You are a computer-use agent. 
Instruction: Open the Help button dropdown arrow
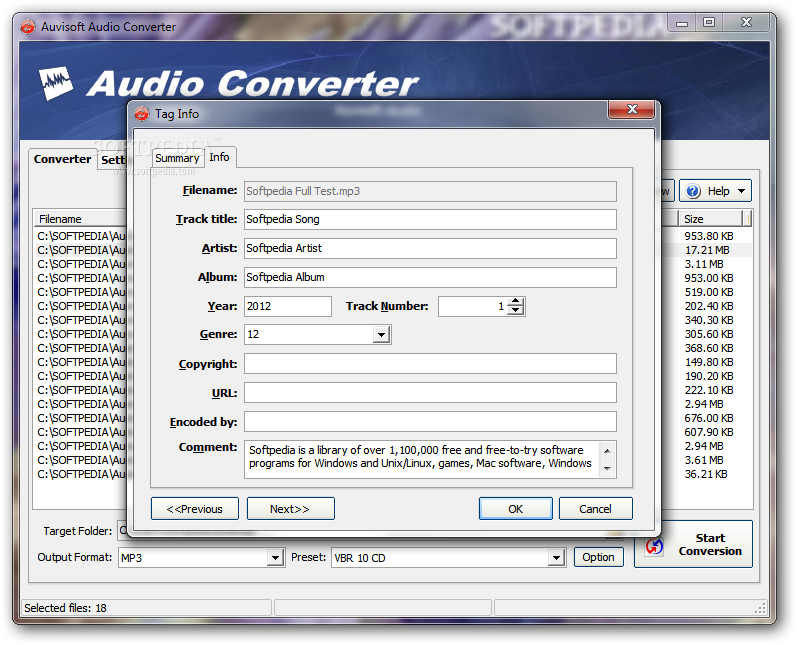click(x=742, y=191)
